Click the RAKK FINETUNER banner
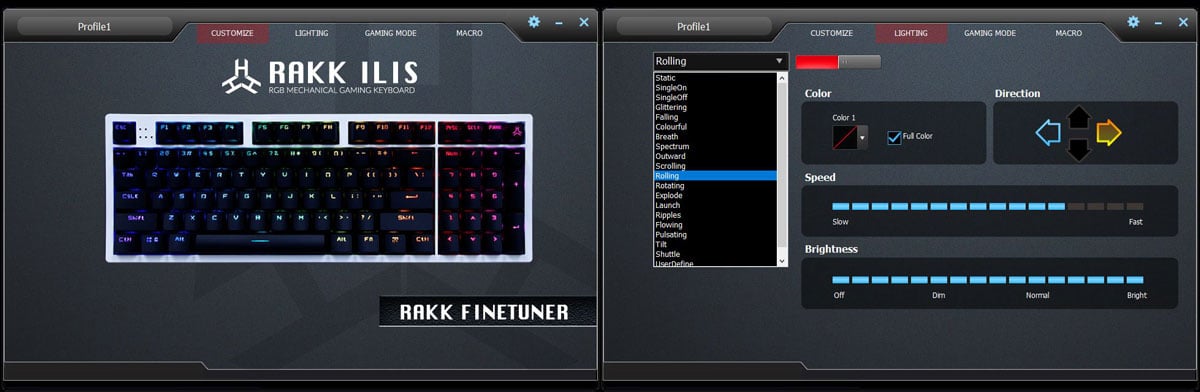Screen dimensions: 1200x392 (487, 312)
